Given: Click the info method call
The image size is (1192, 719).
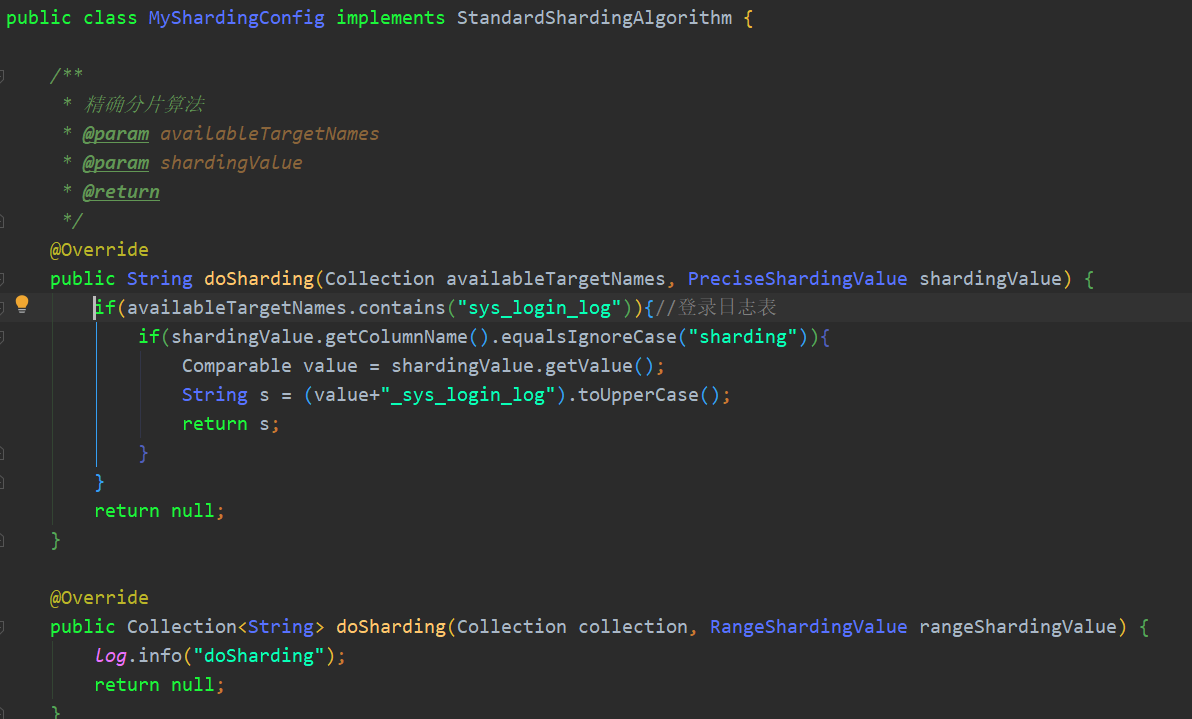Looking at the screenshot, I should coord(160,656).
